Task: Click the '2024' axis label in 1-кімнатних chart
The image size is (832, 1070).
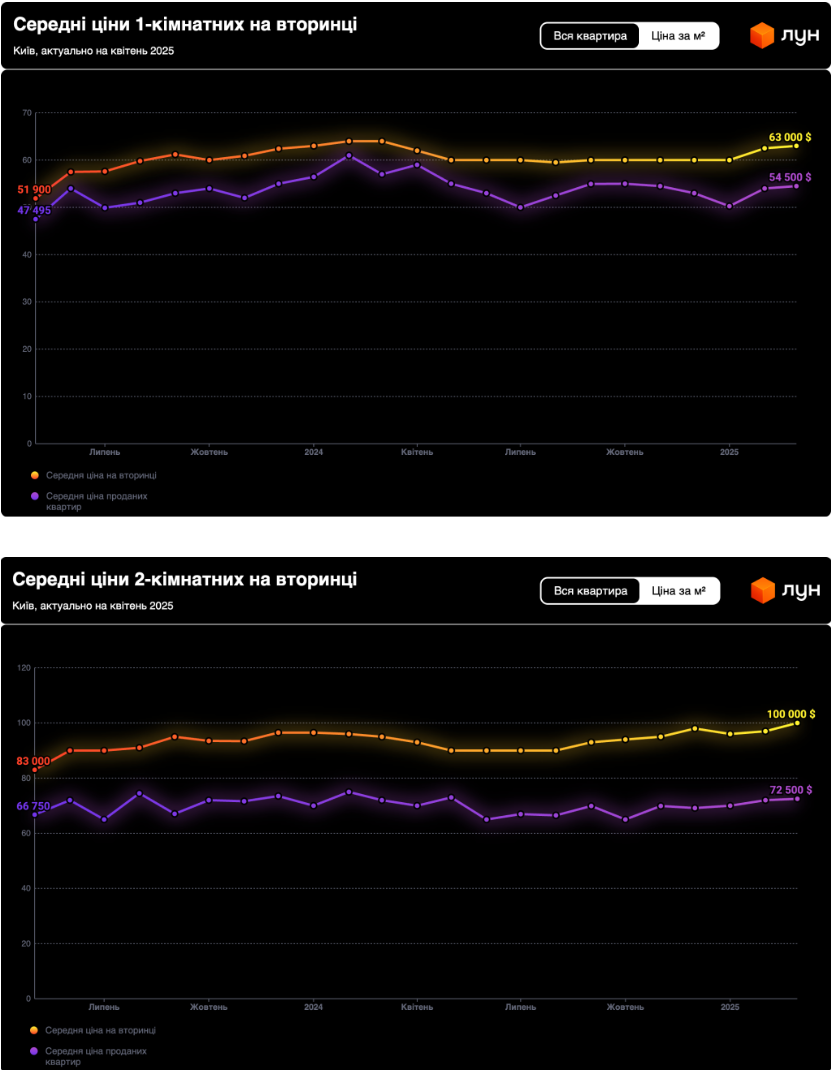Action: click(x=313, y=452)
